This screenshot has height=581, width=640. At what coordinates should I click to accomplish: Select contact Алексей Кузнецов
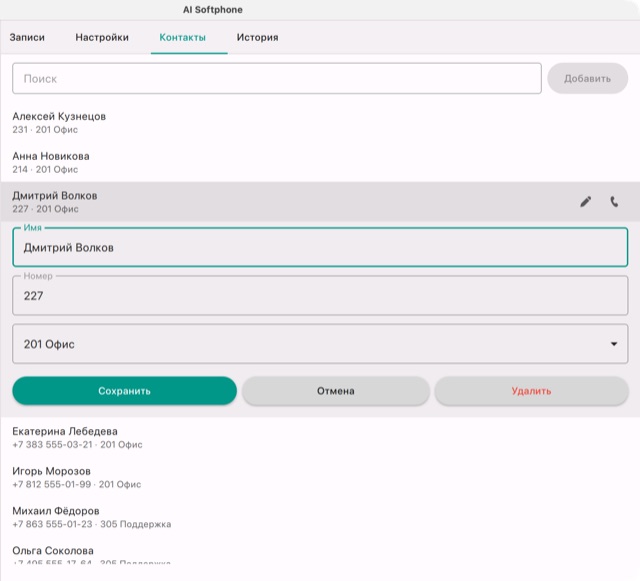(320, 122)
